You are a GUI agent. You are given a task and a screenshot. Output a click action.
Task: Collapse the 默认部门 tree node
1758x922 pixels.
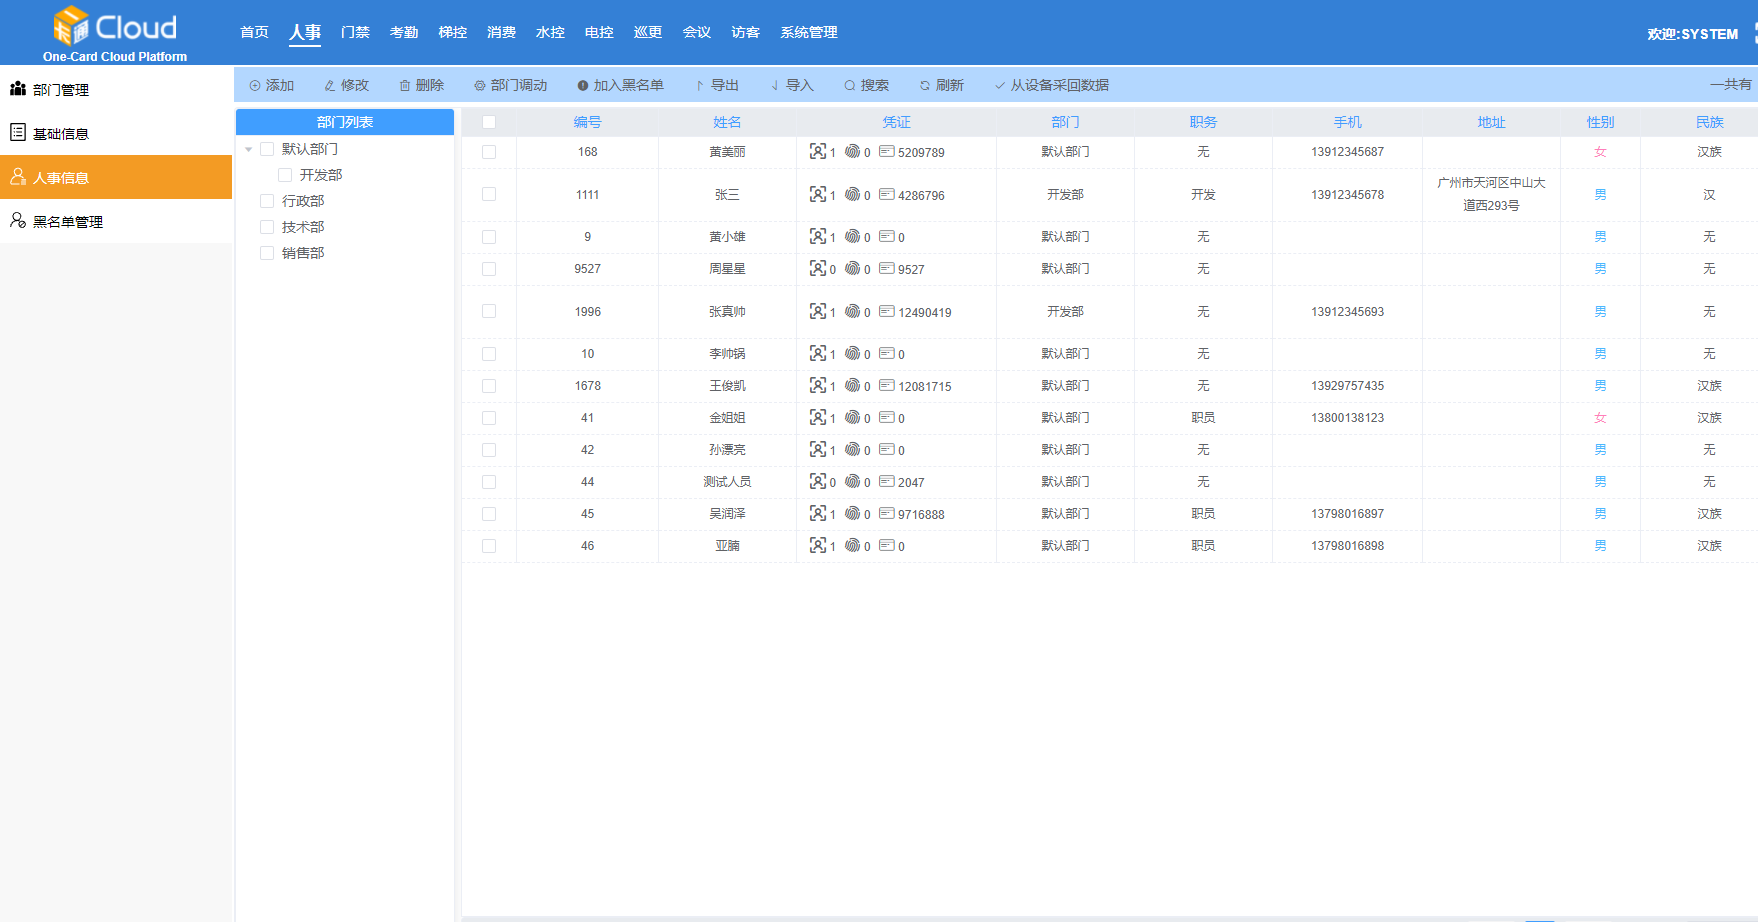[249, 149]
